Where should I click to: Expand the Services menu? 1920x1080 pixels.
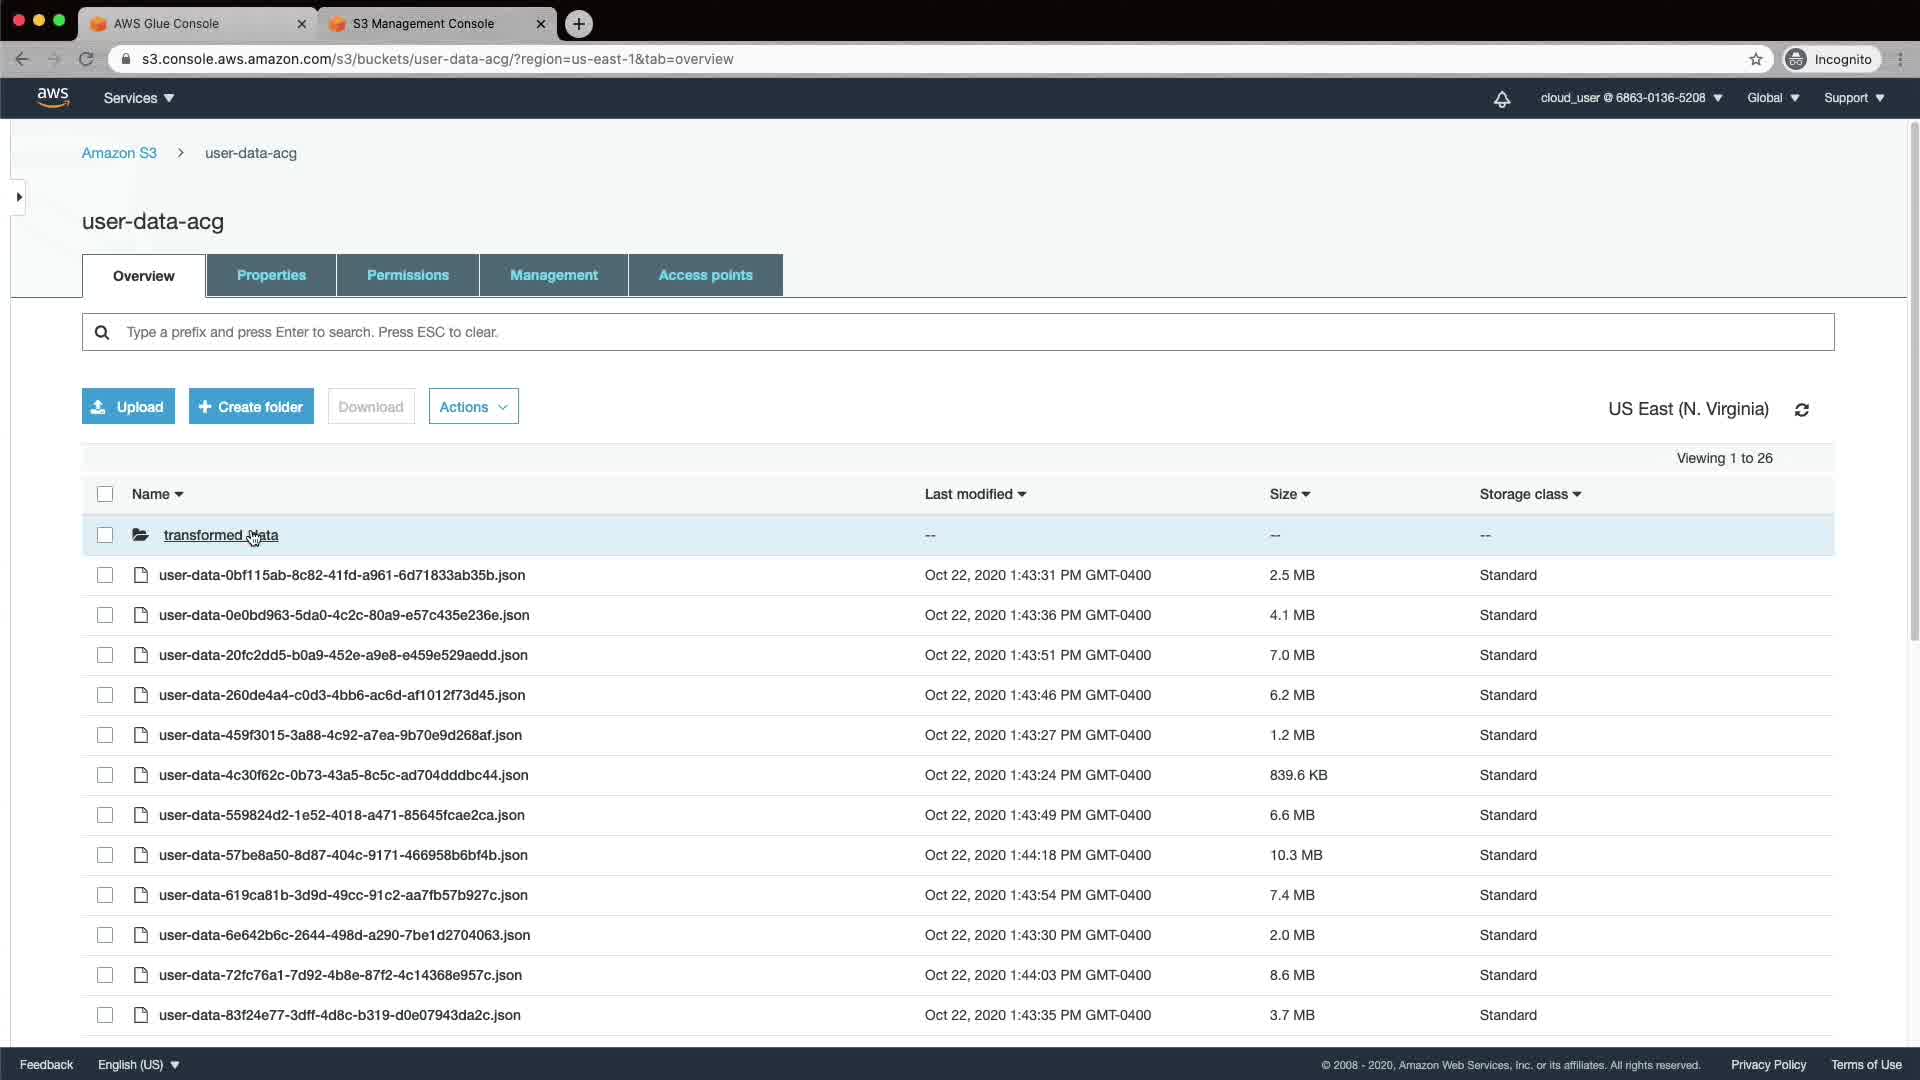click(138, 98)
